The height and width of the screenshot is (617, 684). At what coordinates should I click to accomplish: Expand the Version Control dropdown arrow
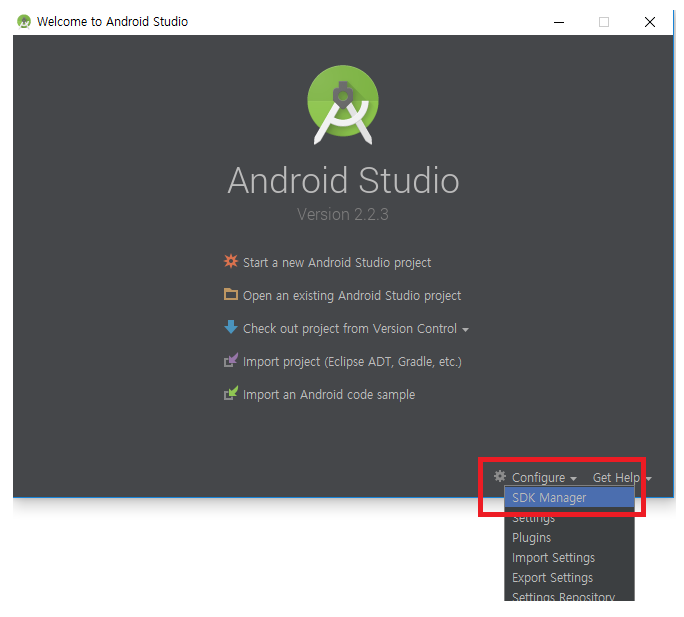[x=465, y=330]
